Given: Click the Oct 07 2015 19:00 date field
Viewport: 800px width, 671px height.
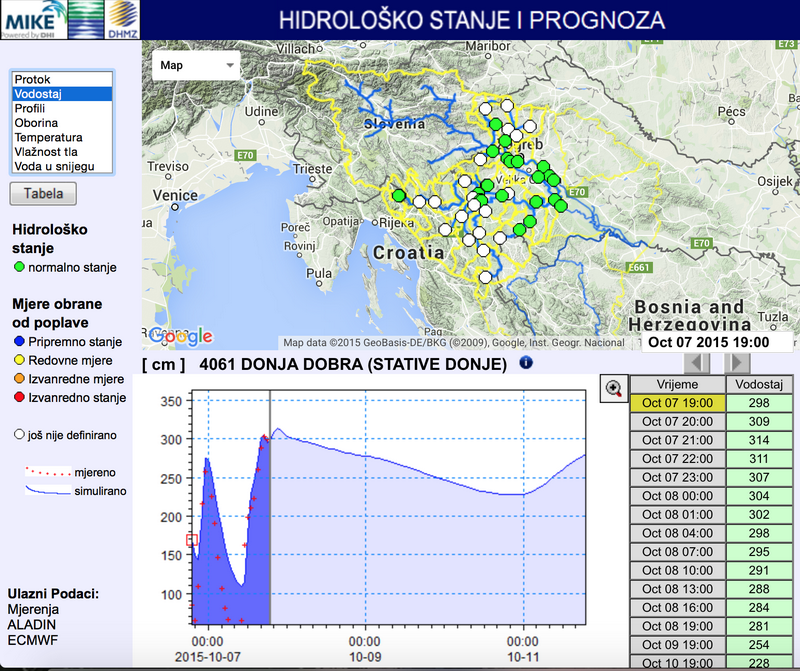Looking at the screenshot, I should tap(708, 341).
